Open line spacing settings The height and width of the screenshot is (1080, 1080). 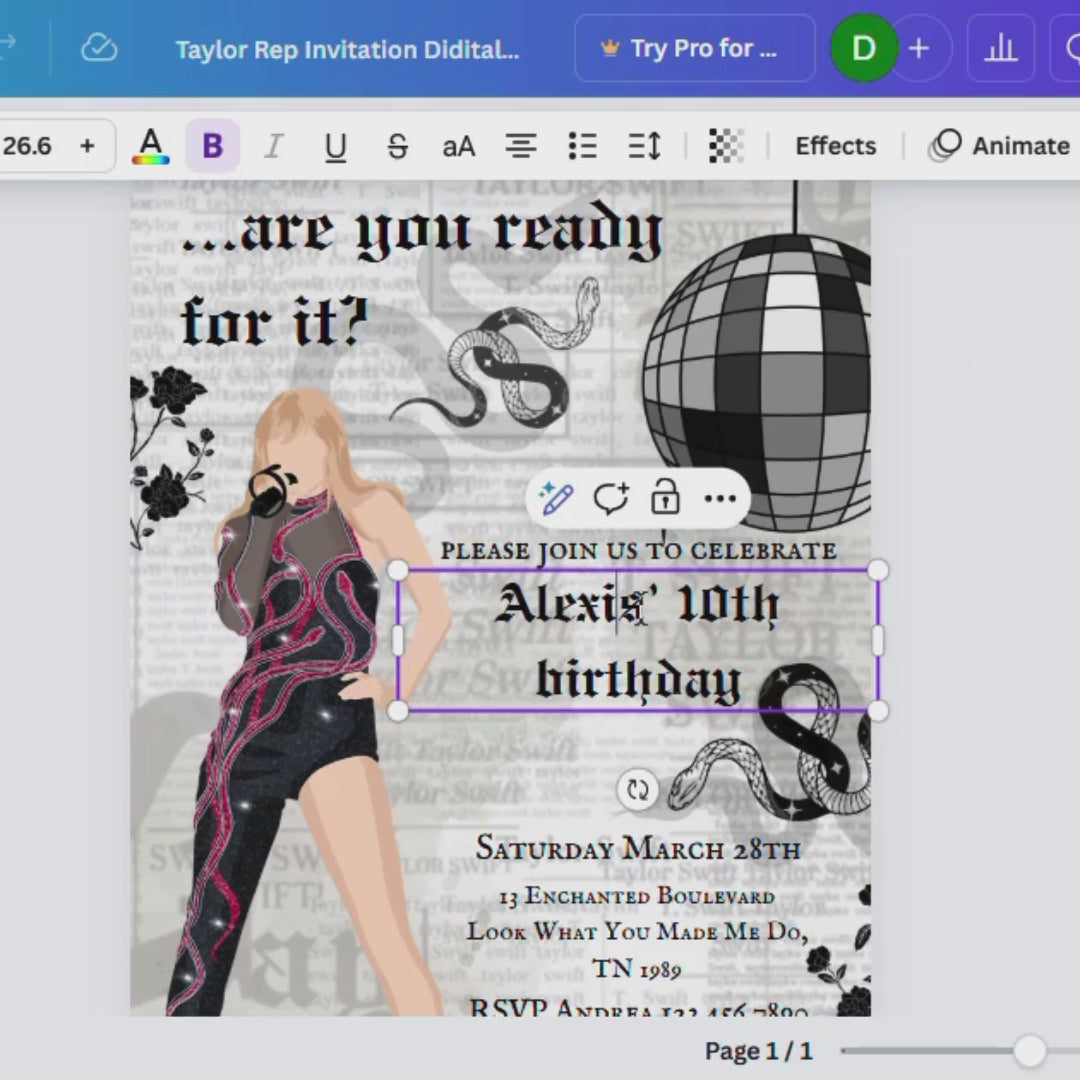(644, 146)
